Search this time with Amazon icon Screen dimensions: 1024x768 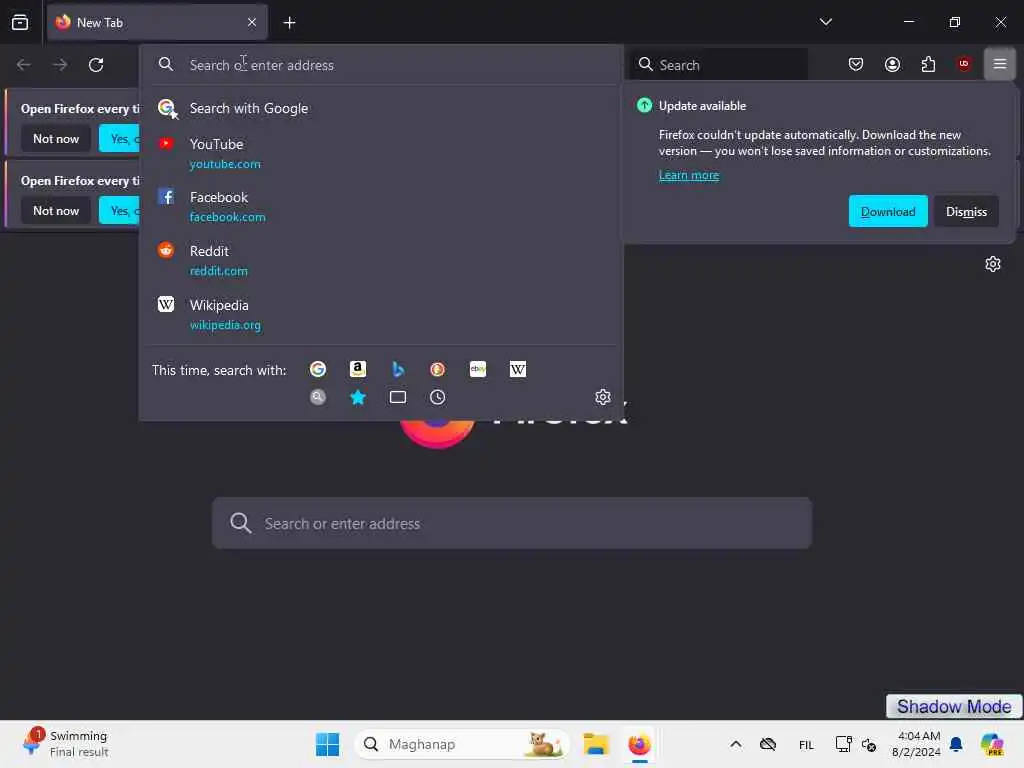(358, 370)
